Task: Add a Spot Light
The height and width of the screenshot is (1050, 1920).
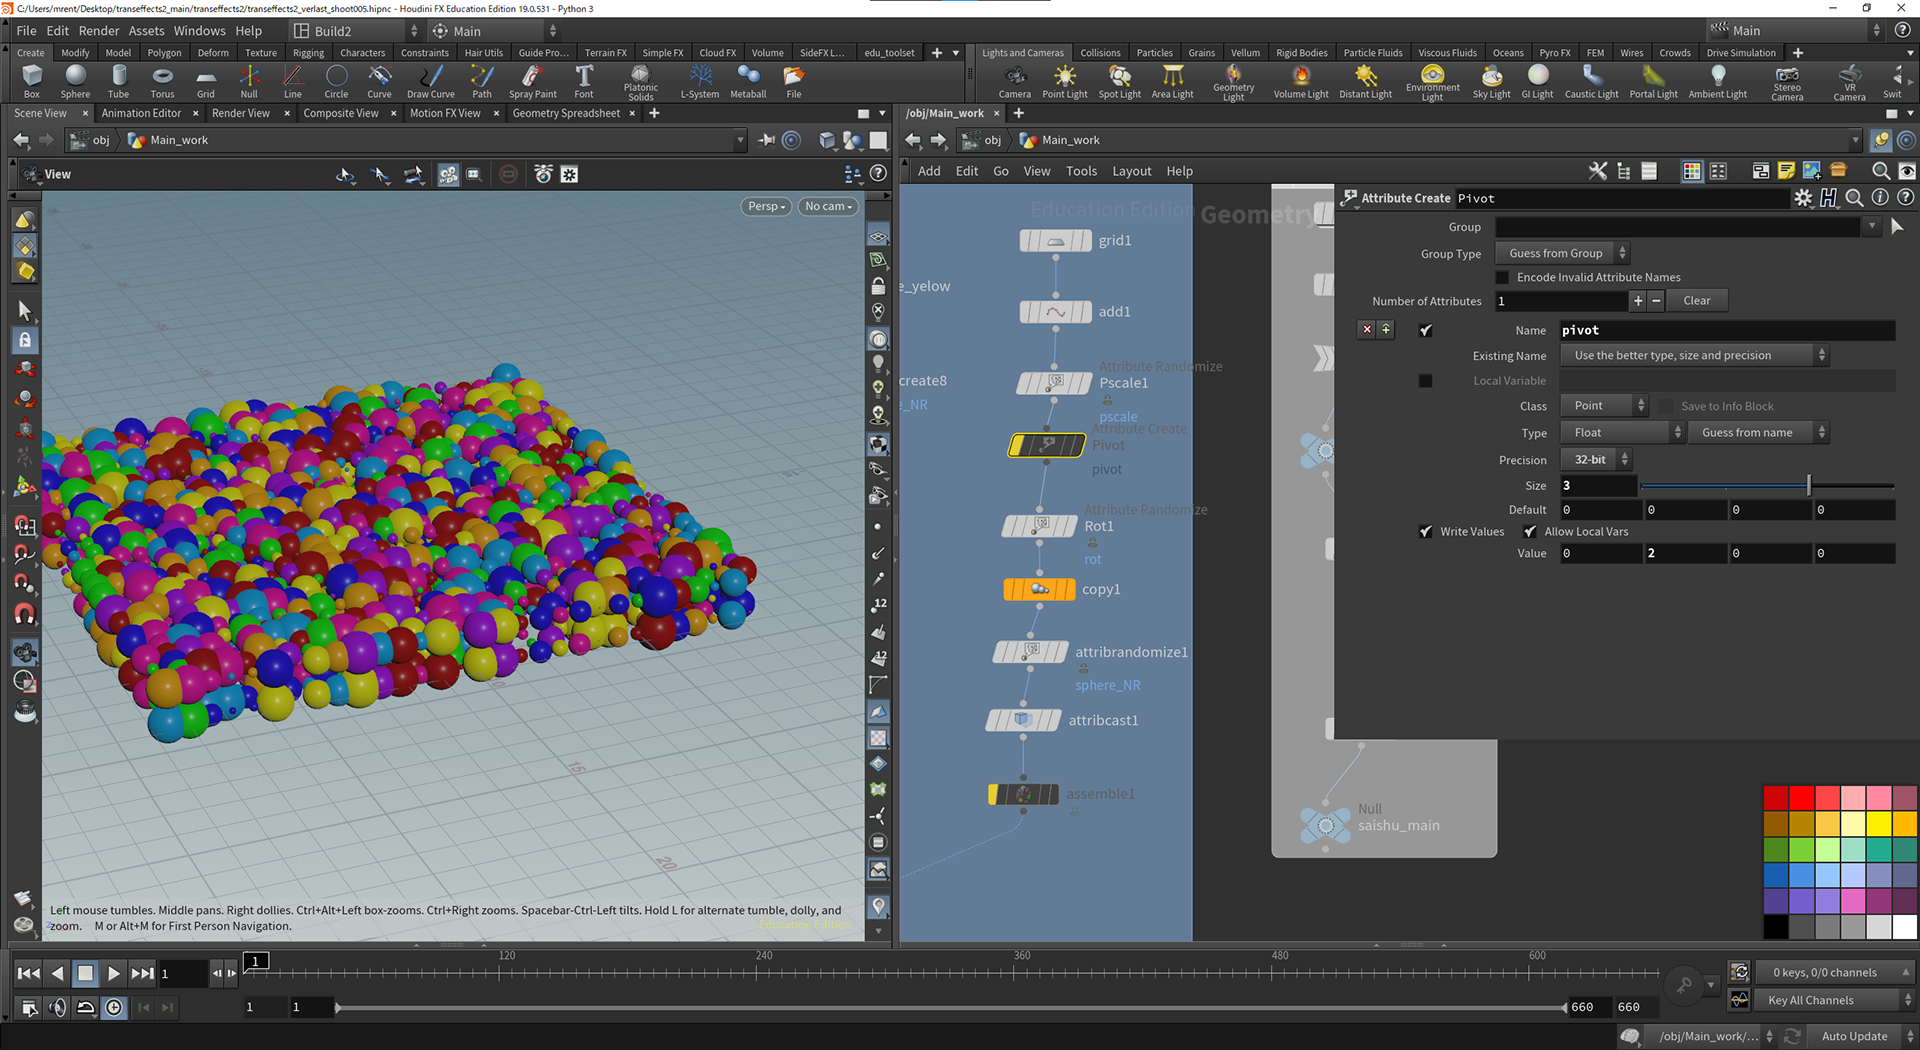Action: click(x=1120, y=81)
